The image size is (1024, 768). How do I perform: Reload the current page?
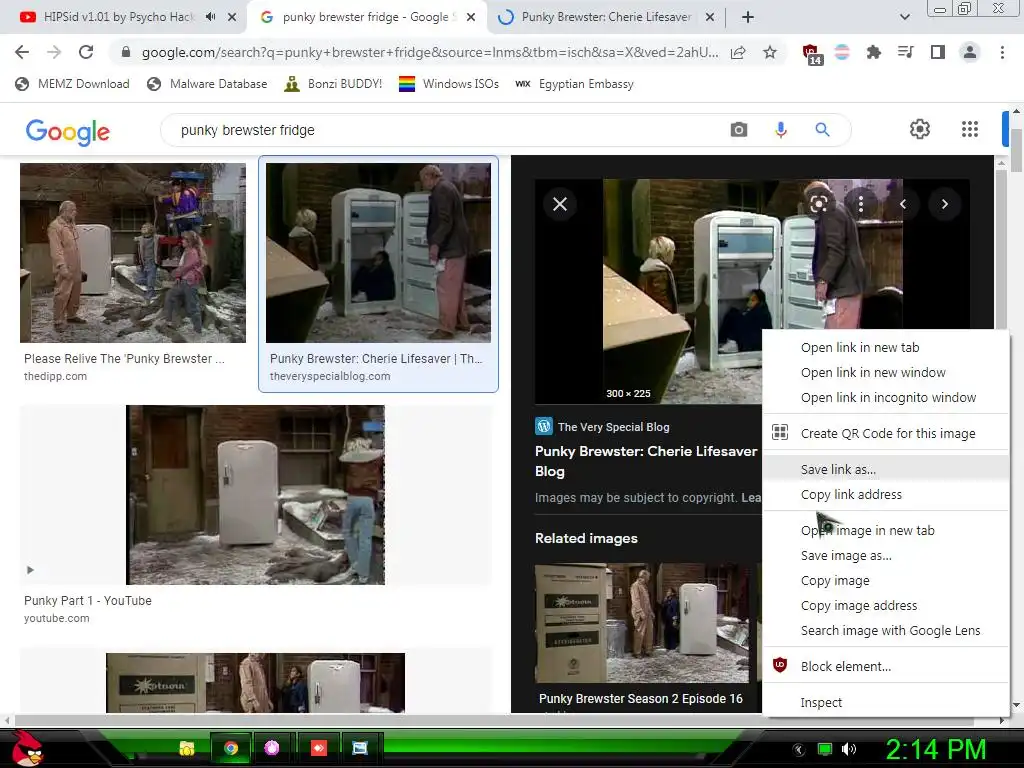click(86, 52)
